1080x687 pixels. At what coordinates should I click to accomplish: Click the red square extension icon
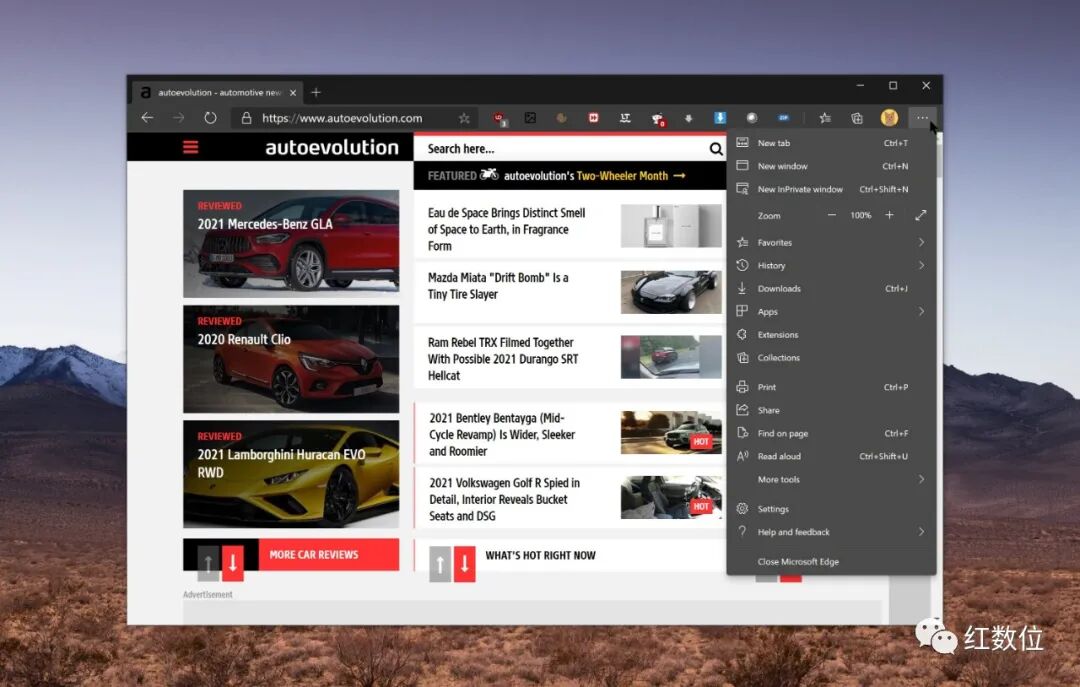pos(594,118)
